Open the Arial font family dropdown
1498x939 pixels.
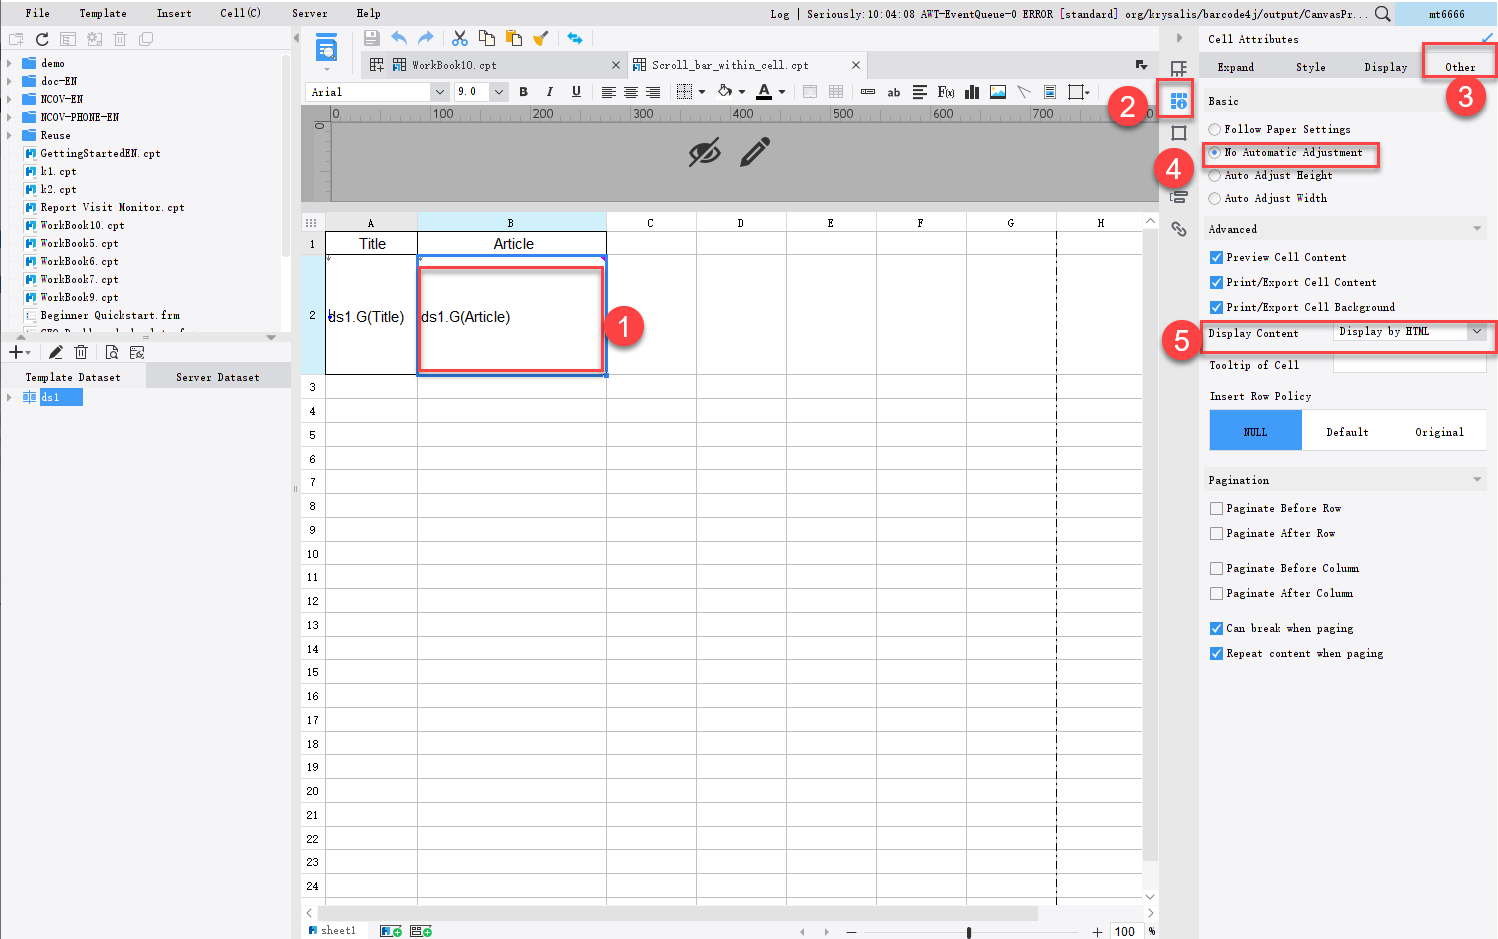coord(439,92)
